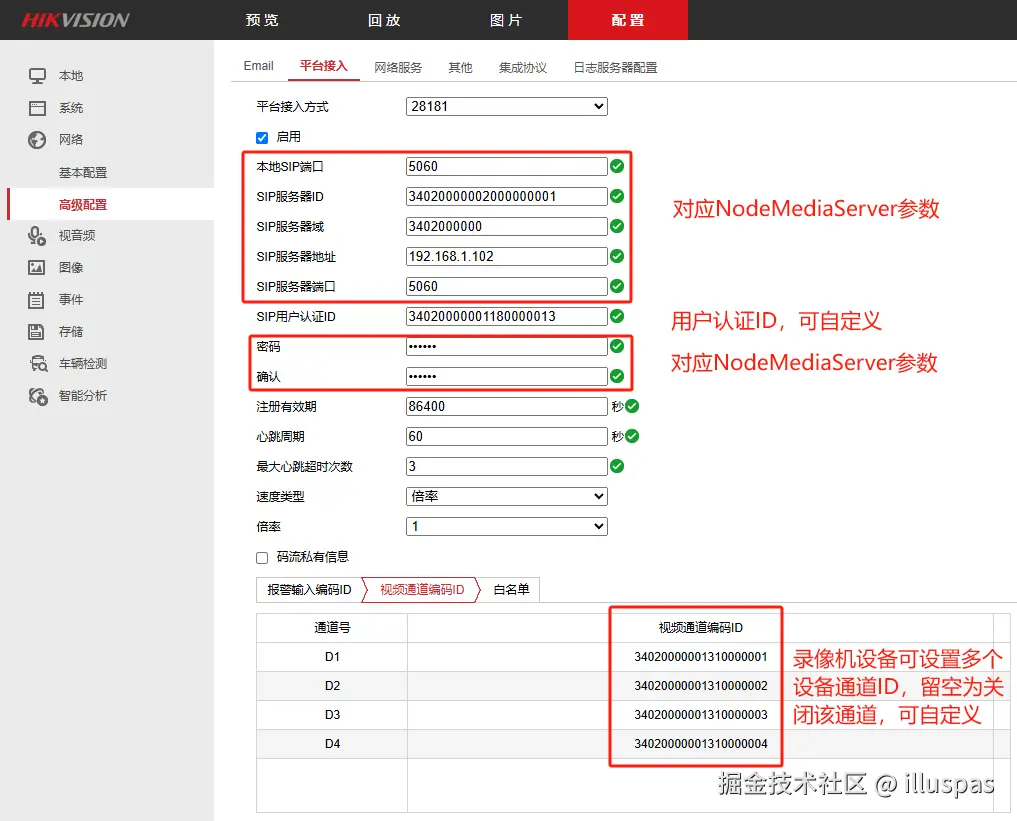This screenshot has height=821, width=1017.
Task: Click the 本地SIP端口 input field
Action: pos(507,166)
